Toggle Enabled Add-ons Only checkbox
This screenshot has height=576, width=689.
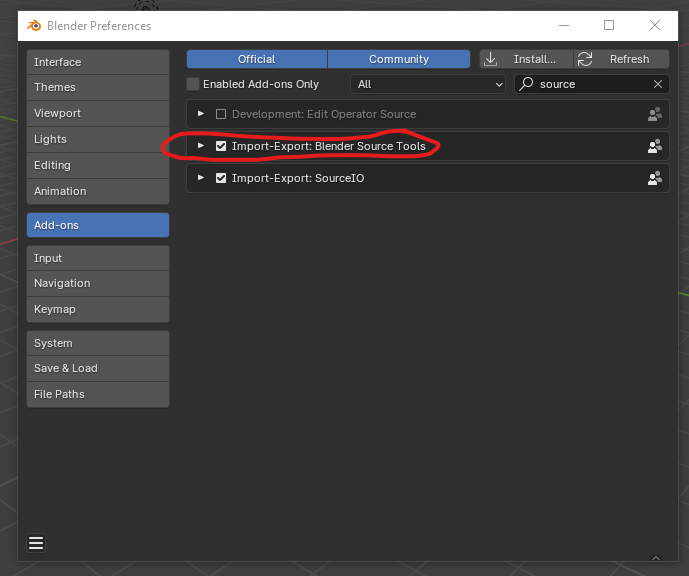(193, 84)
